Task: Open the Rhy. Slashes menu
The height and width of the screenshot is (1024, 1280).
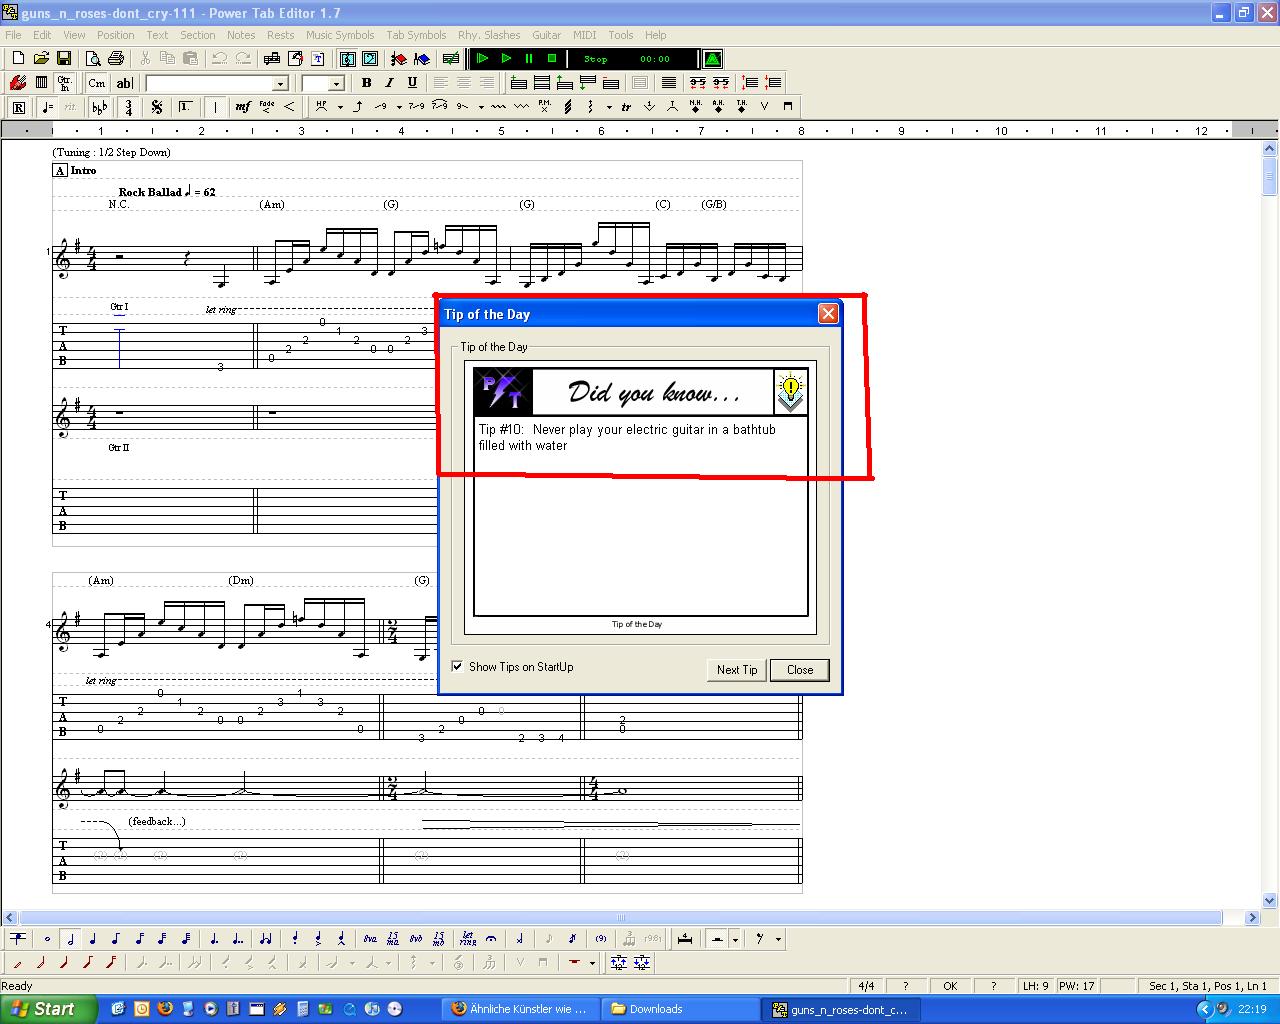Action: [x=489, y=35]
